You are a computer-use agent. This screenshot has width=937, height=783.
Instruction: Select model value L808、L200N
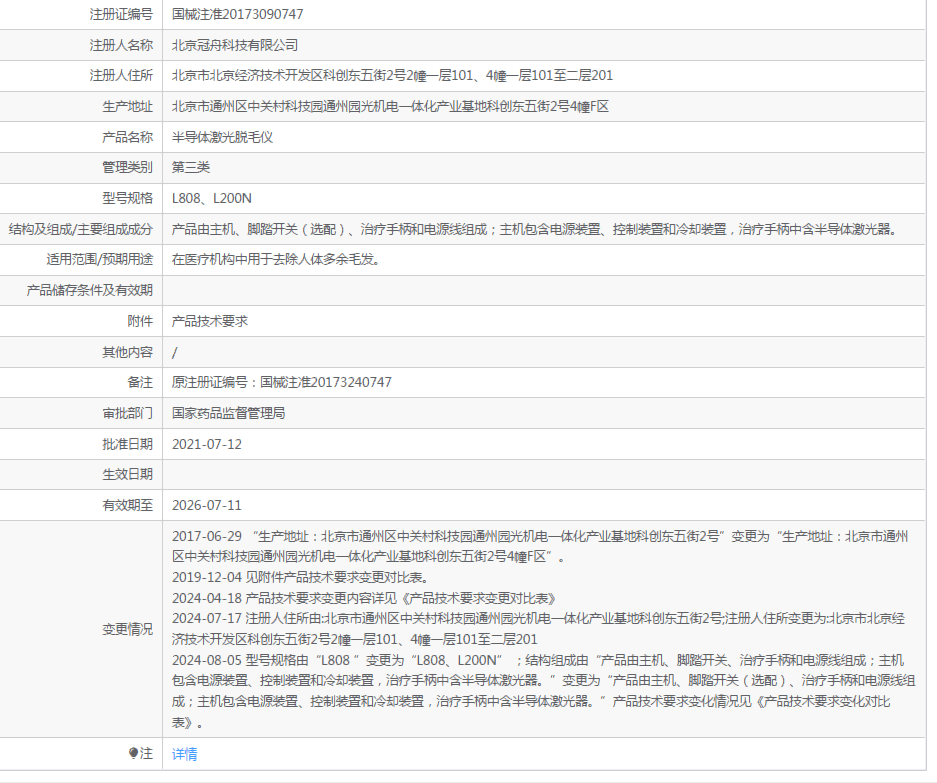pyautogui.click(x=212, y=198)
